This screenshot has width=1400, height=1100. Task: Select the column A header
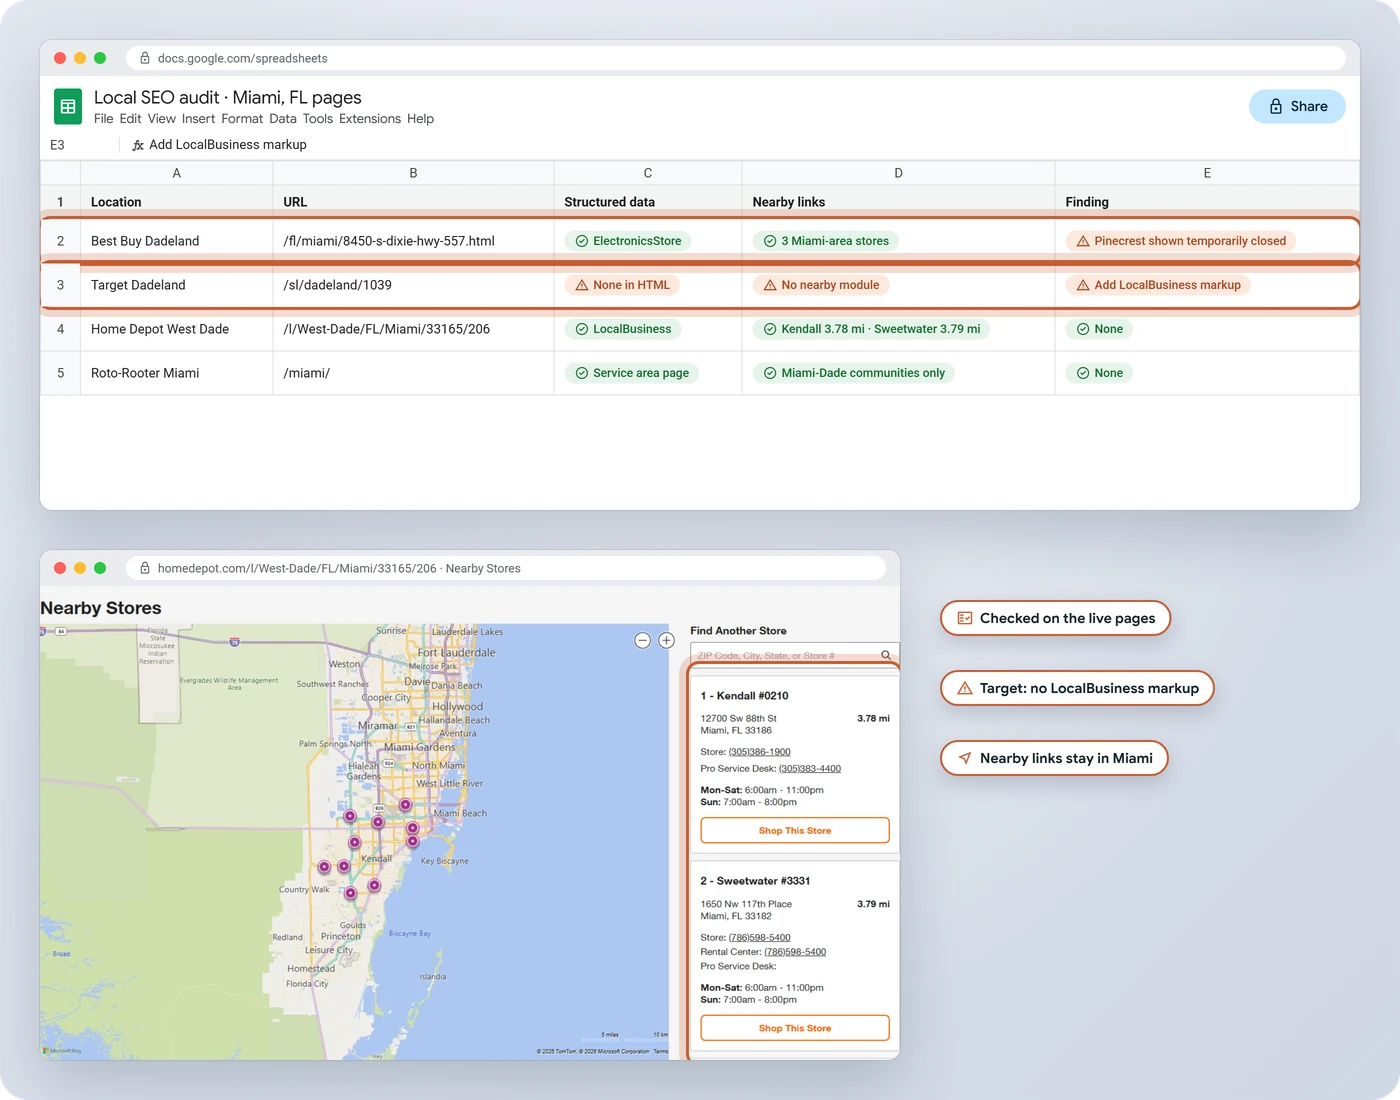click(x=177, y=173)
